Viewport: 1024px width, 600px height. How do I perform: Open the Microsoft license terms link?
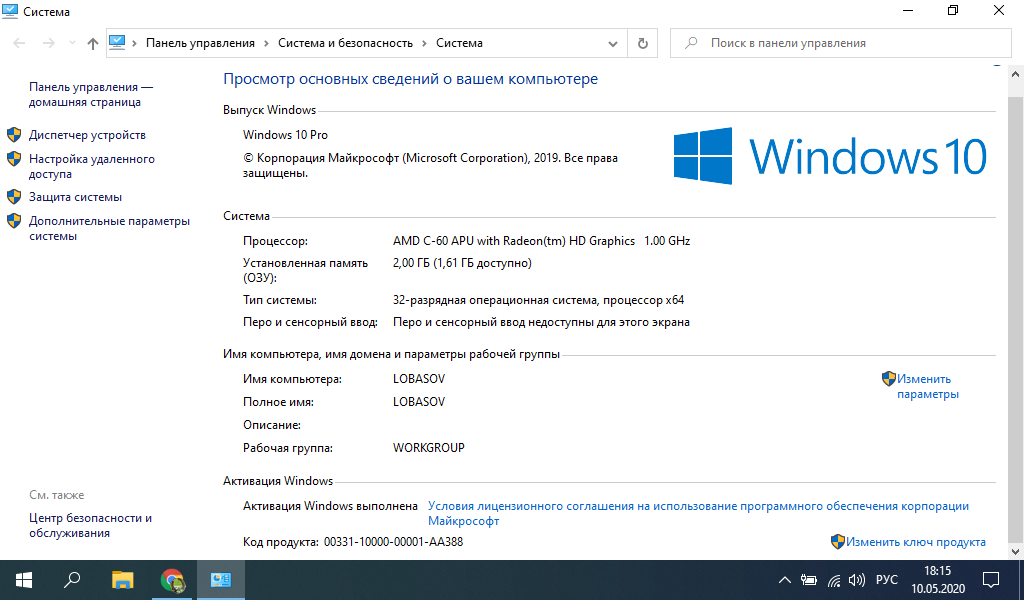[698, 513]
